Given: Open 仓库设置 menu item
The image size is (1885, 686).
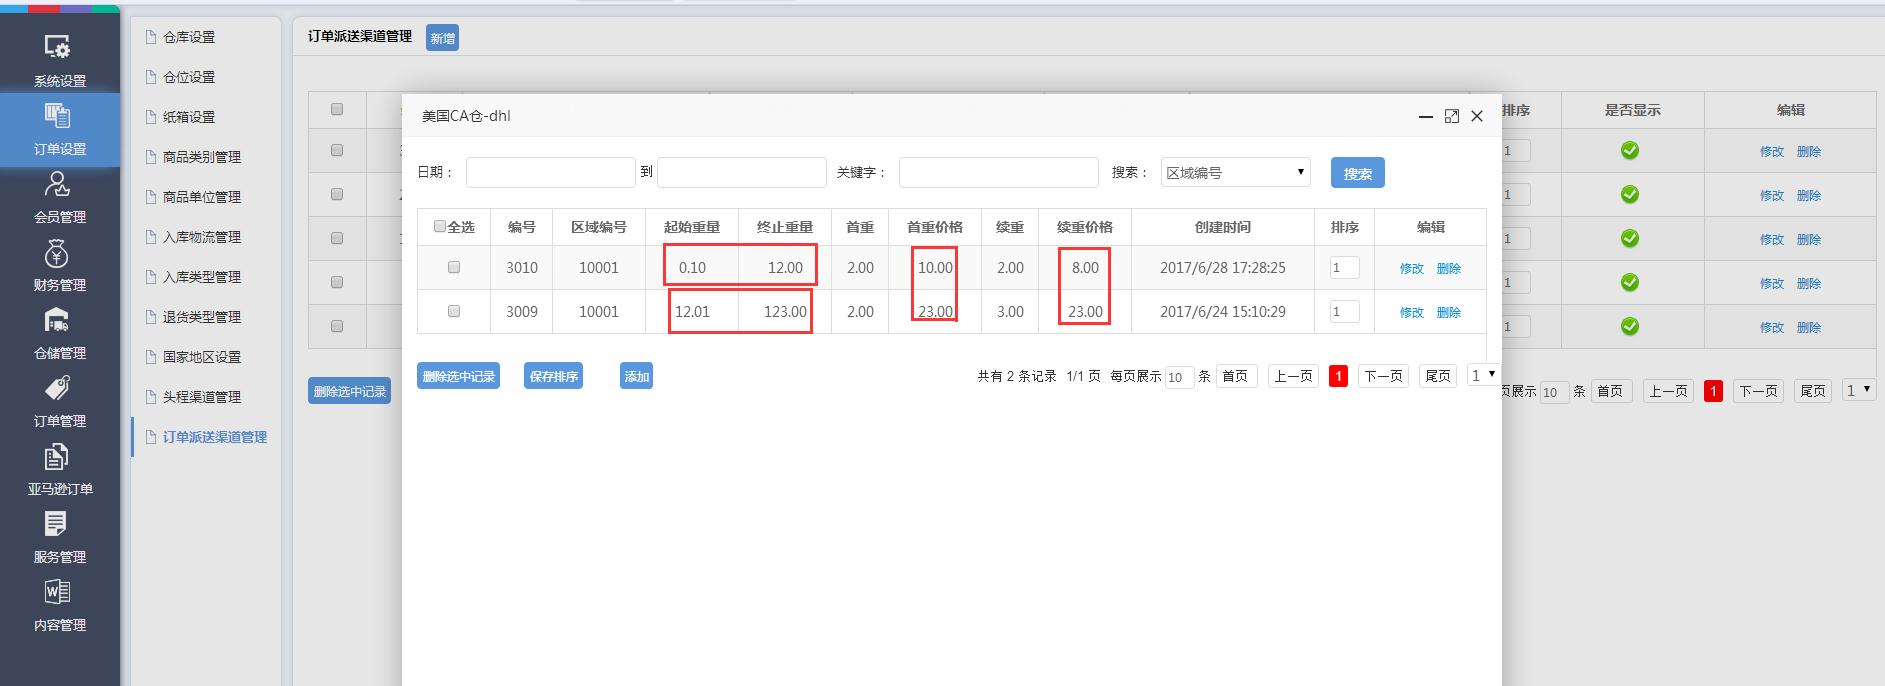Looking at the screenshot, I should pyautogui.click(x=189, y=37).
